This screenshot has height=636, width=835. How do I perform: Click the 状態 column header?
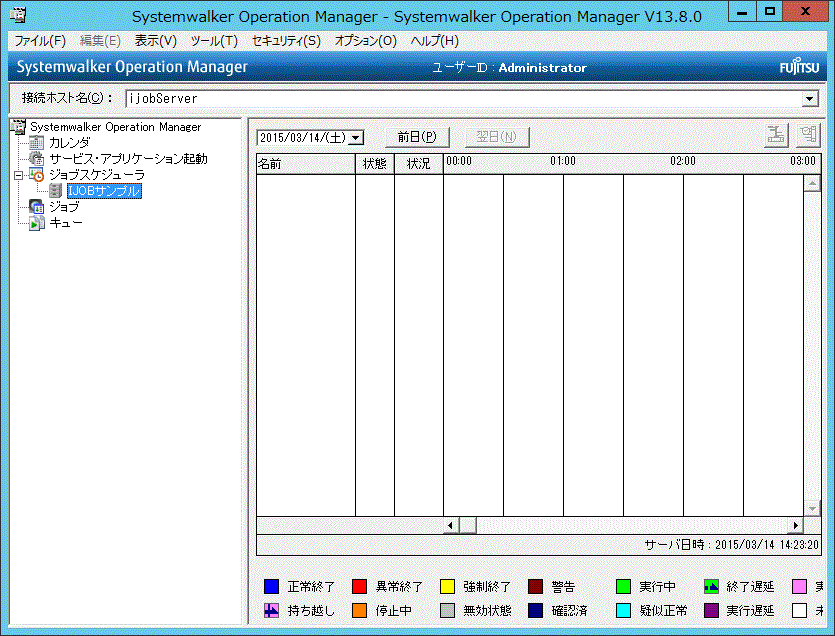[375, 164]
